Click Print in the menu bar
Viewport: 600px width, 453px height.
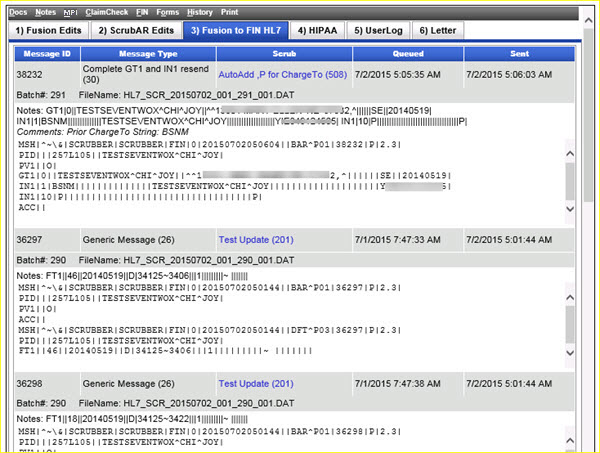tap(229, 12)
